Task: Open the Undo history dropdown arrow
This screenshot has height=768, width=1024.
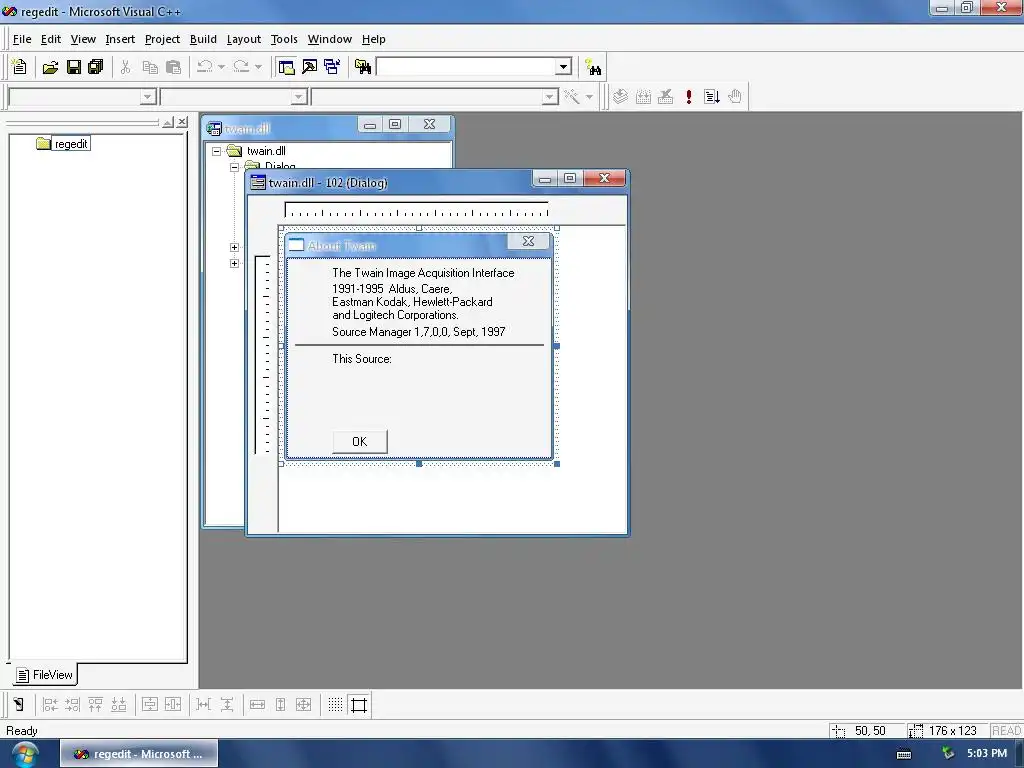Action: [x=221, y=67]
